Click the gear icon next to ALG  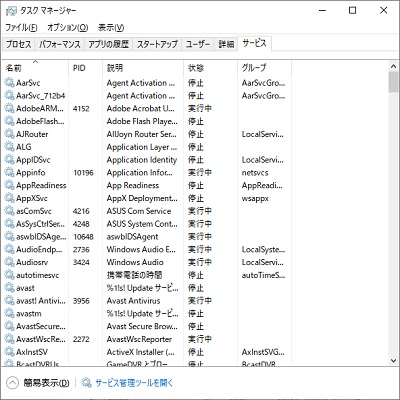[x=9, y=147]
